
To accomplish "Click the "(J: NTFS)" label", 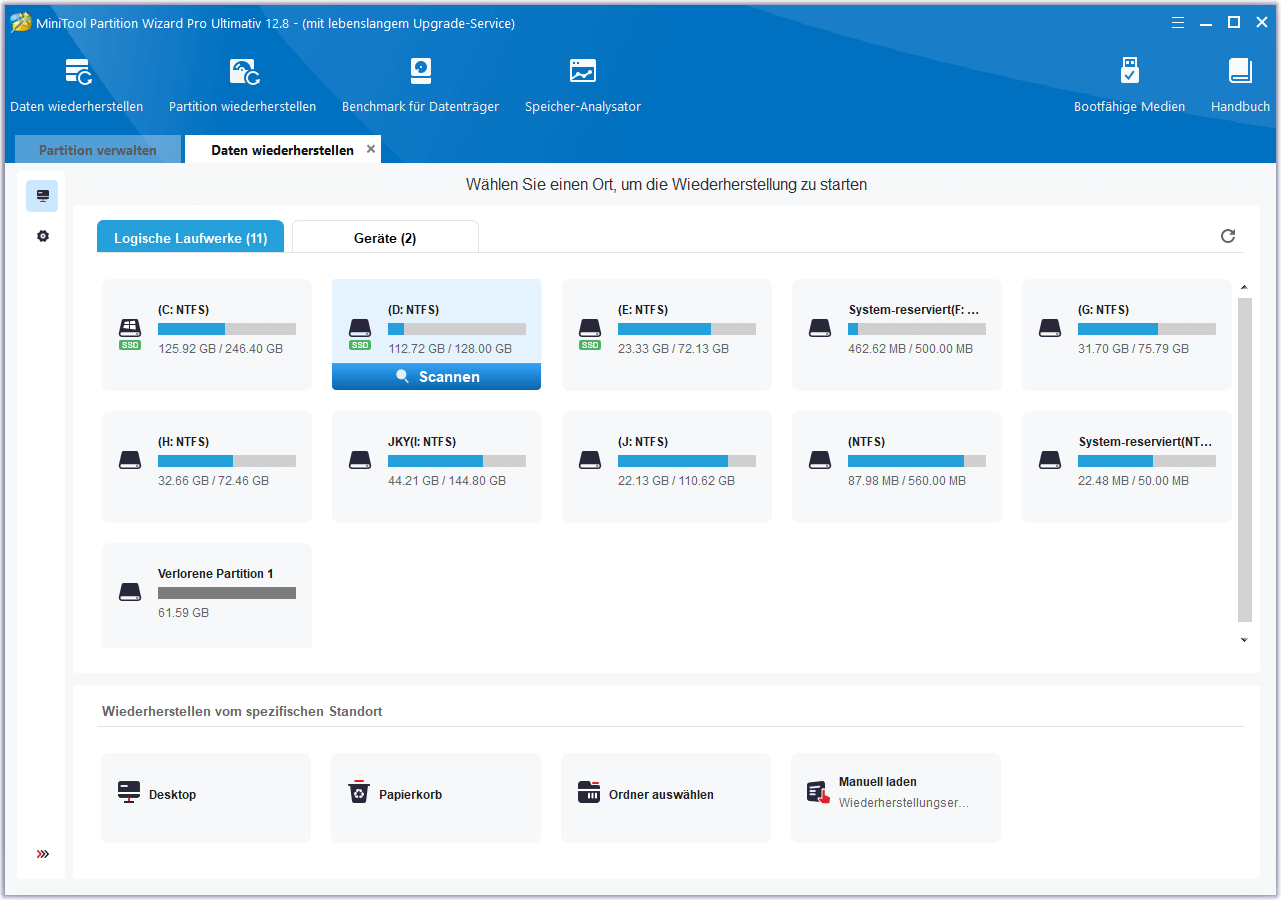I will [643, 442].
